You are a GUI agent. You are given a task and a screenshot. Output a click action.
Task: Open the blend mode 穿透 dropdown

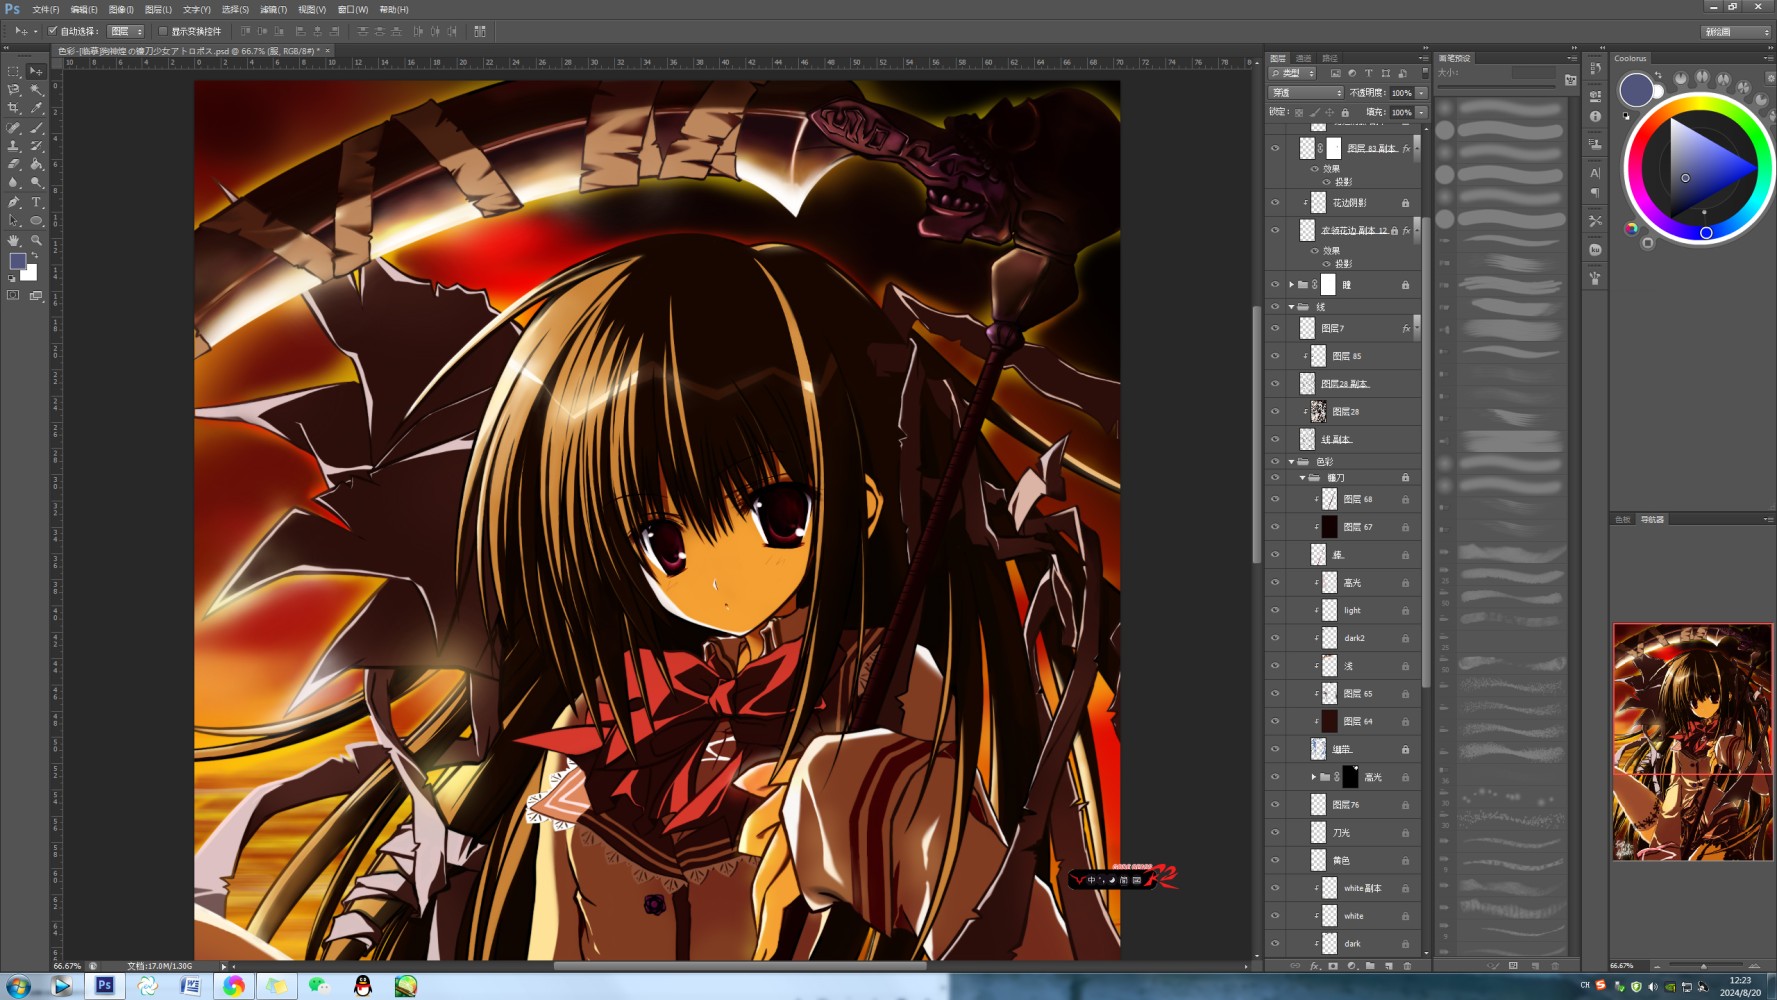1306,93
